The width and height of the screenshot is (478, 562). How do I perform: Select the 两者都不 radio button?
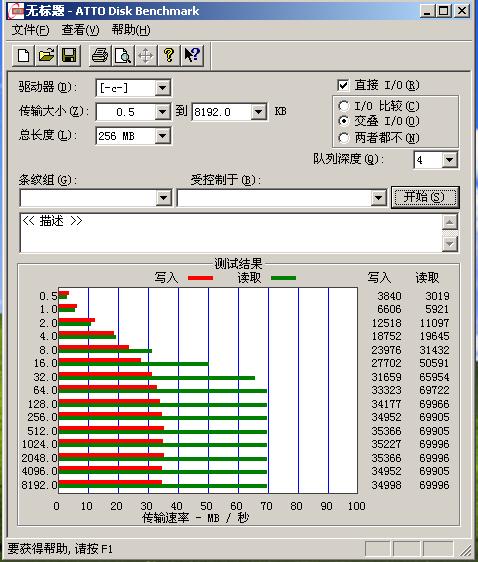tap(343, 138)
